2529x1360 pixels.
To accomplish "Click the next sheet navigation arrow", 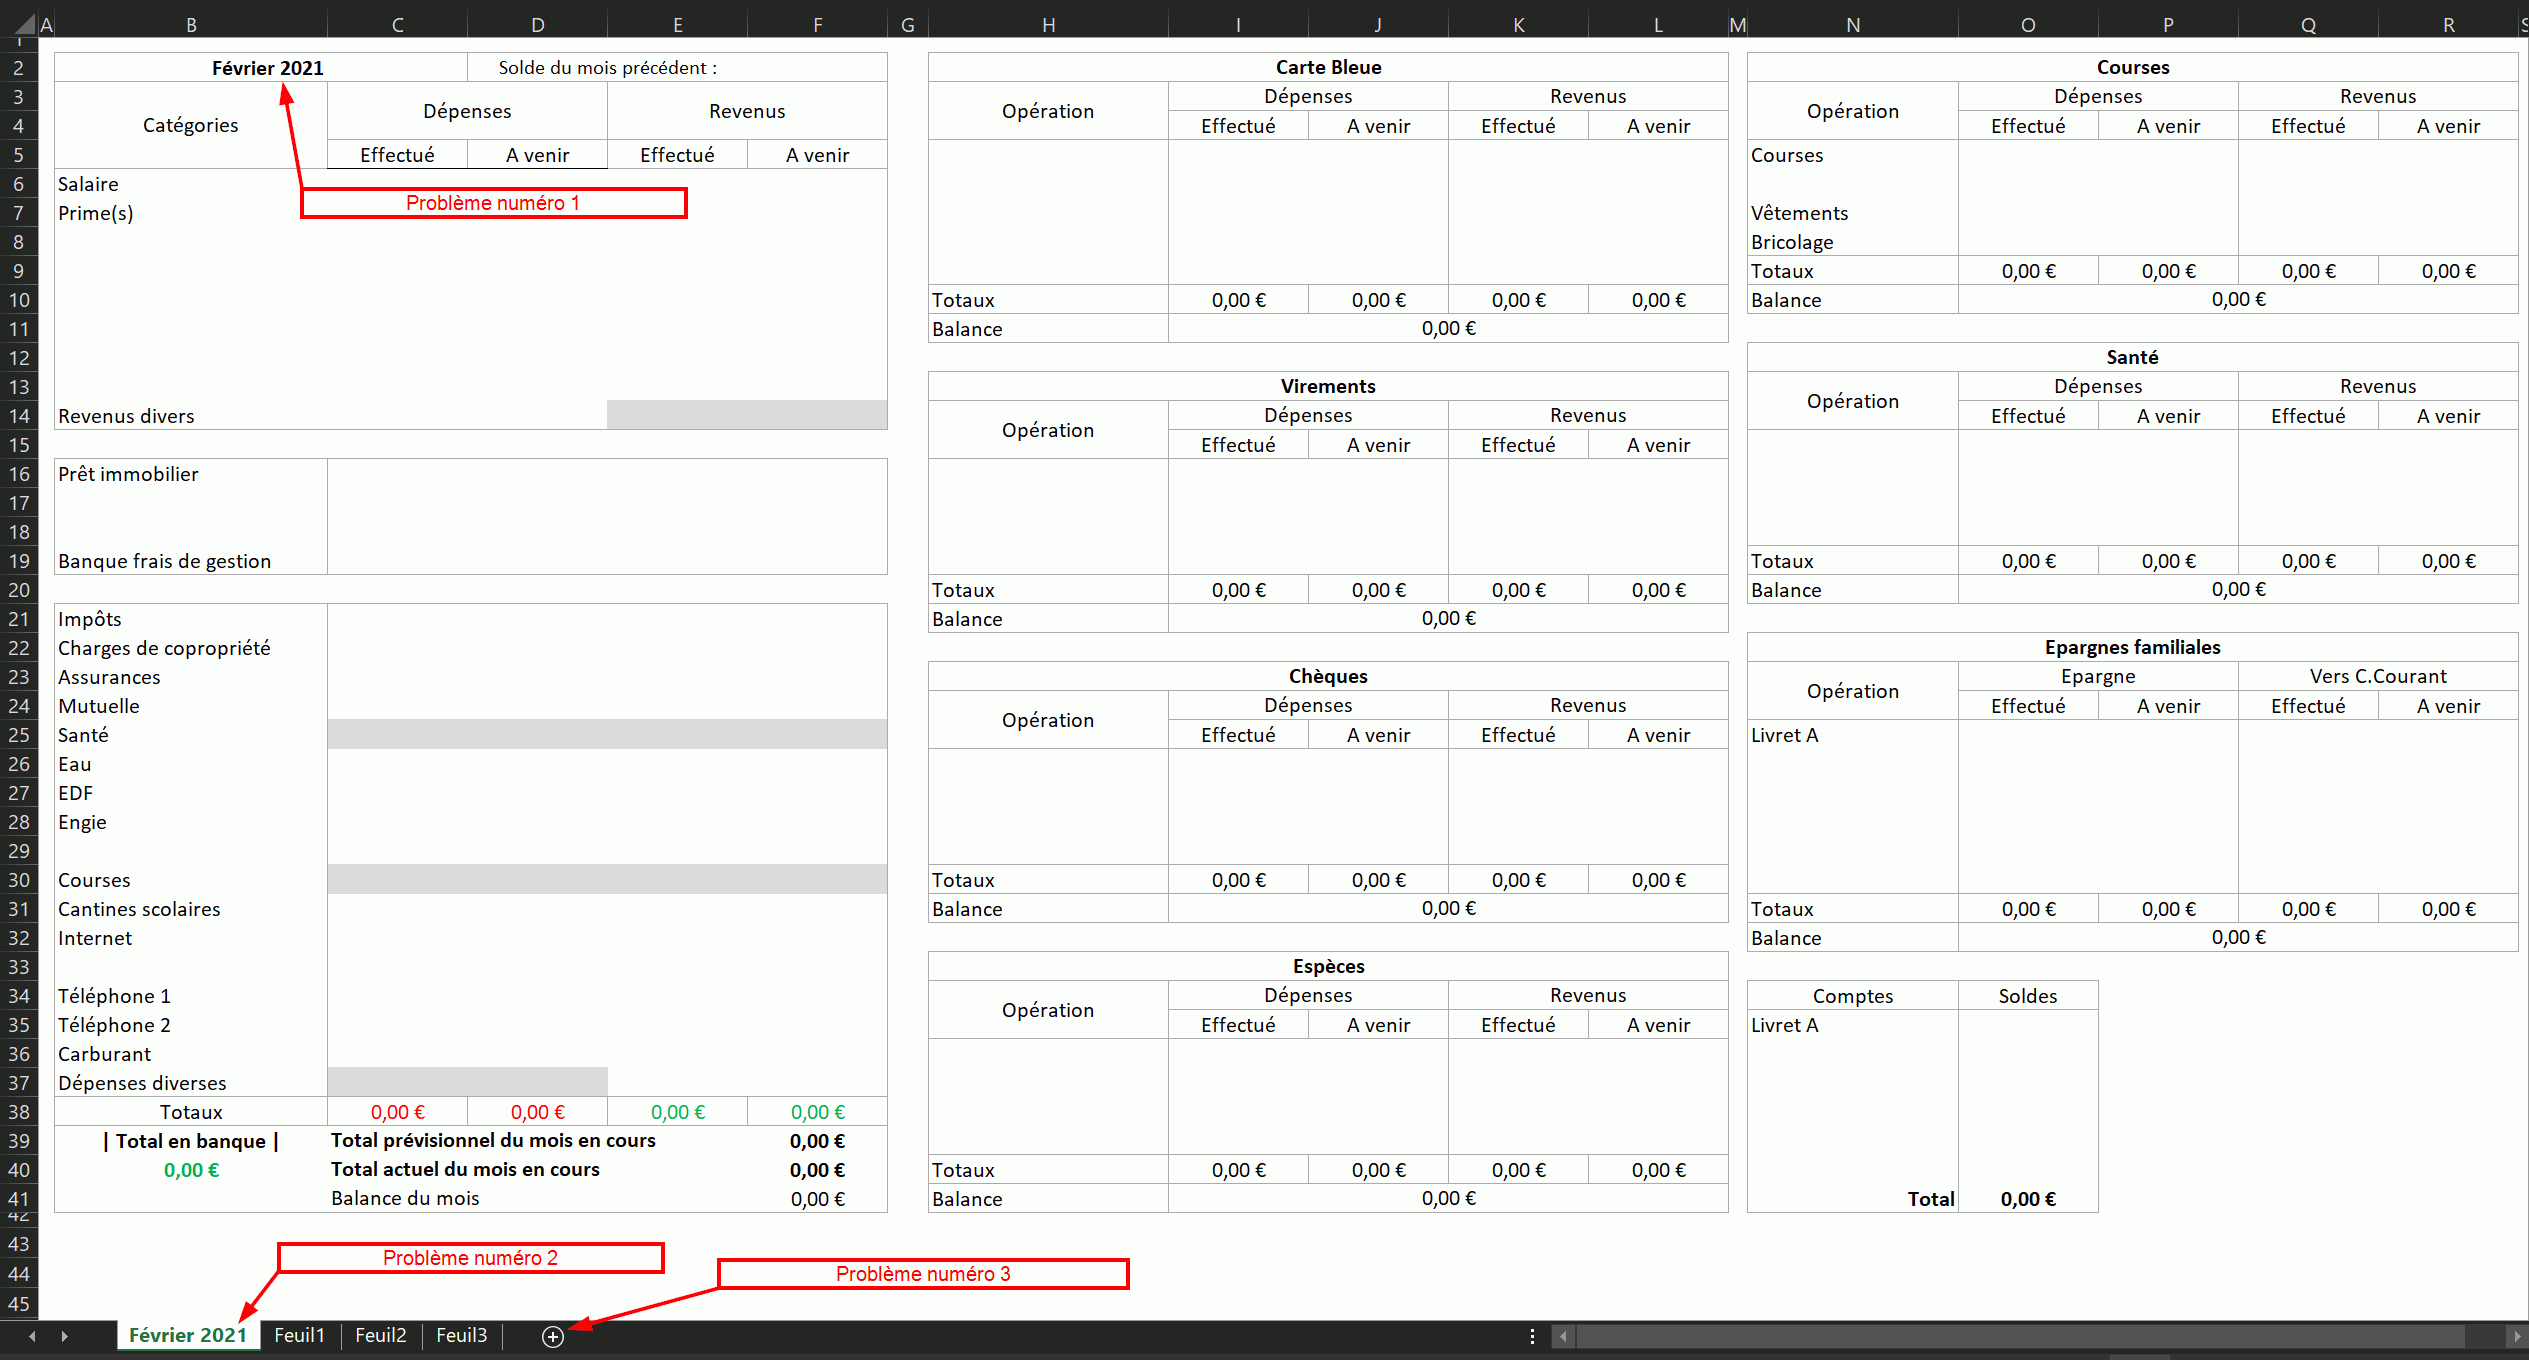I will click(x=65, y=1336).
